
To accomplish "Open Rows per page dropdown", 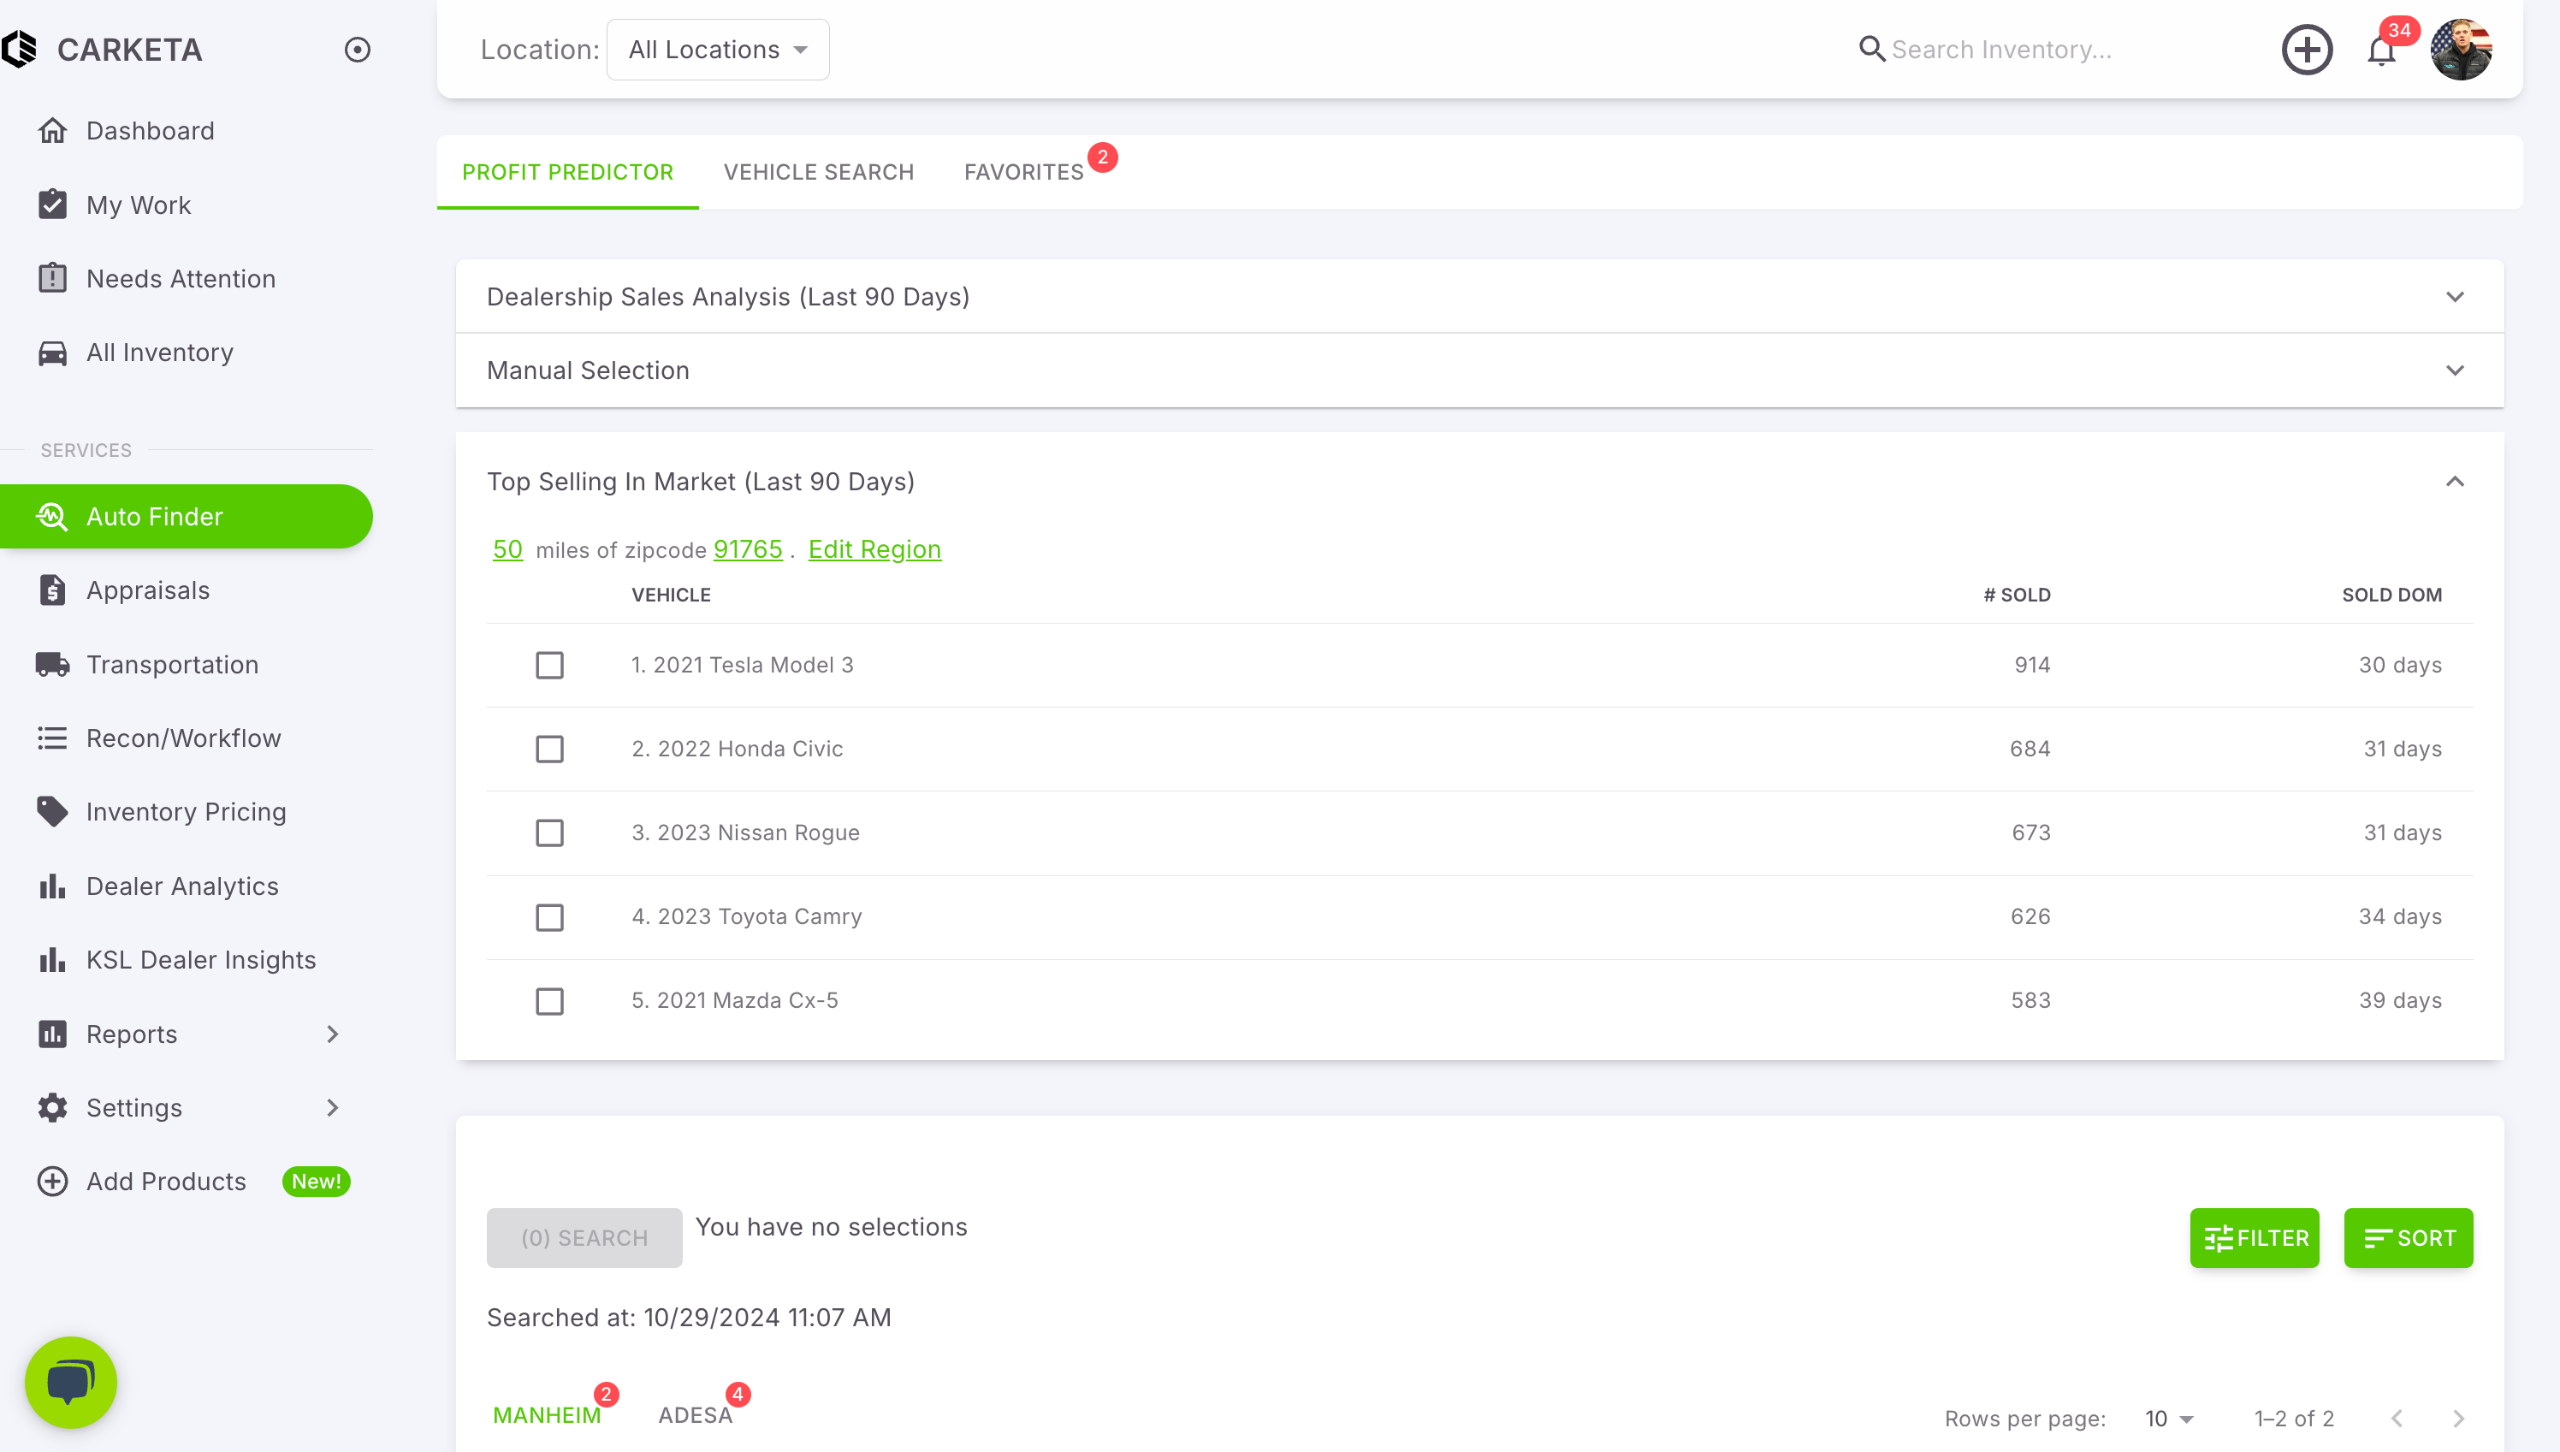I will tap(2168, 1418).
